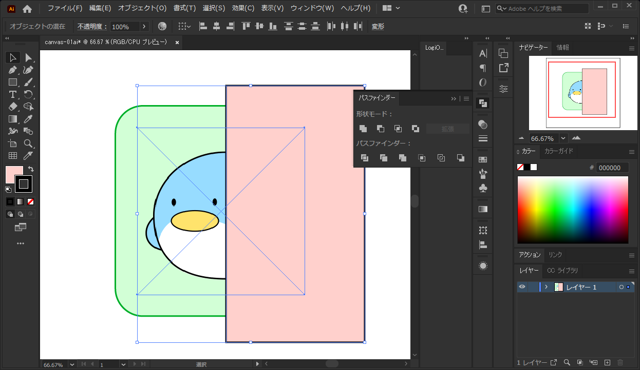Open the workspace switcher dropdown

tap(391, 8)
